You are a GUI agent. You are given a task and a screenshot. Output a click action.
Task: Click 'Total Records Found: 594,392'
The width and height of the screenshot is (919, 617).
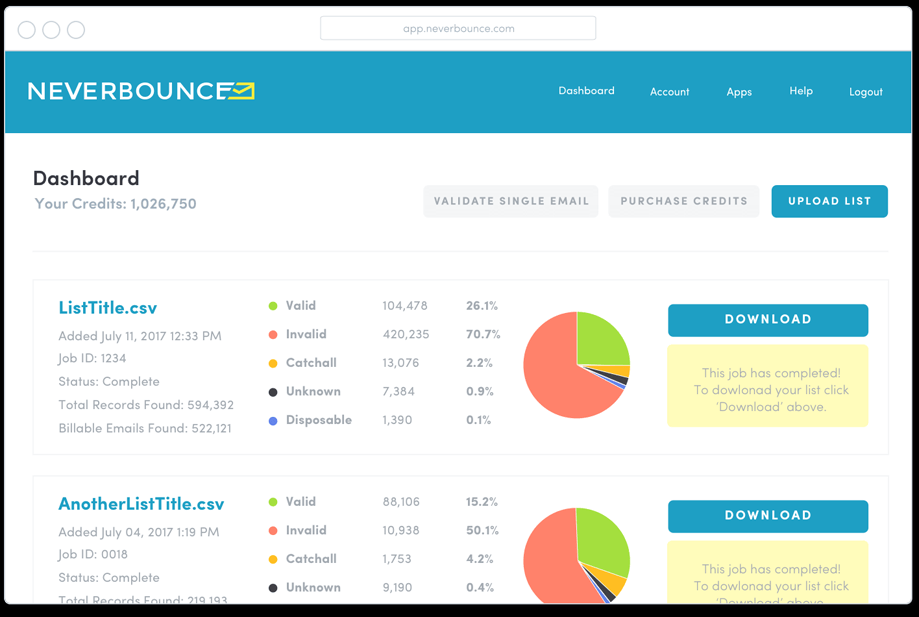[146, 405]
